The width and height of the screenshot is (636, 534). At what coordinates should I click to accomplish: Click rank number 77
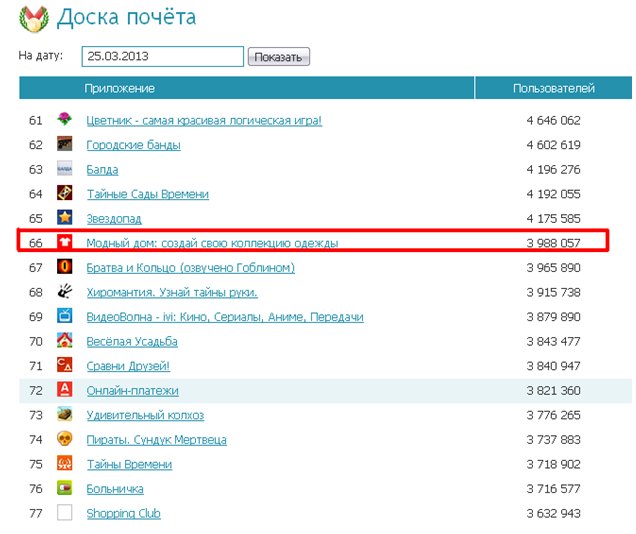[36, 513]
